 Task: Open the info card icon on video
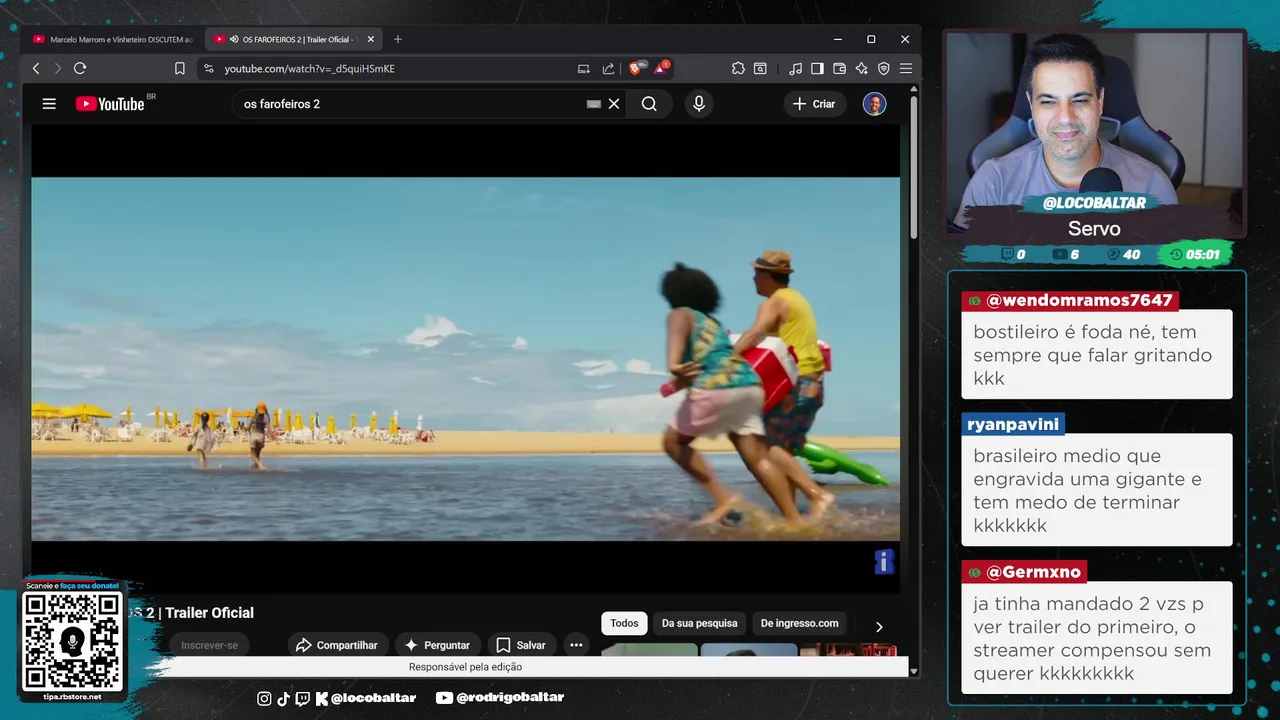(x=884, y=562)
